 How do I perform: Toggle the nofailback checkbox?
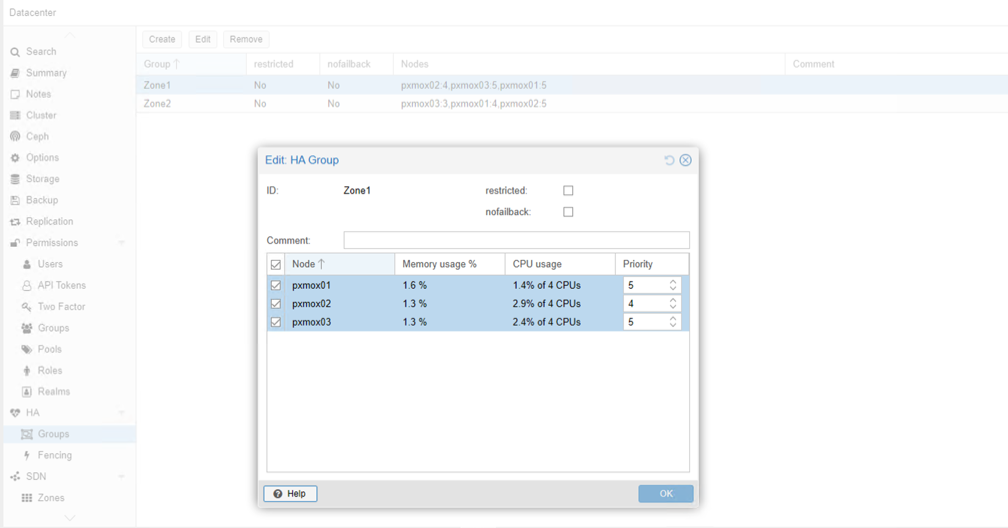(x=568, y=212)
